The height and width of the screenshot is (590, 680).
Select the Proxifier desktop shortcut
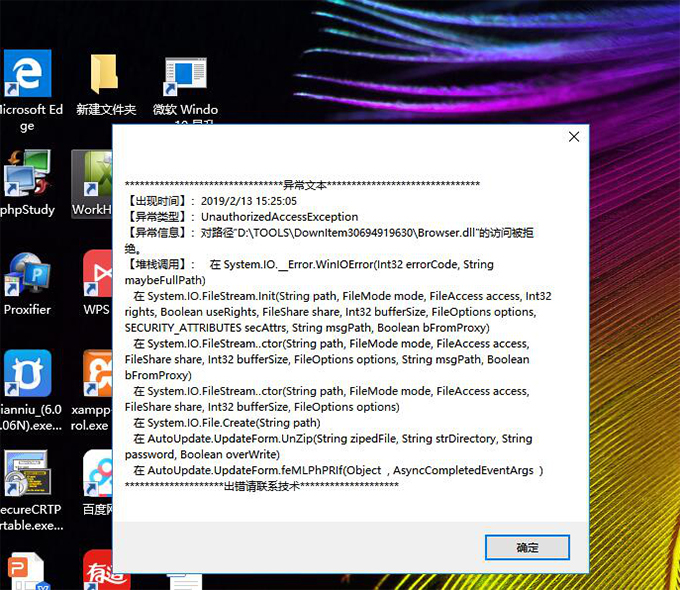(x=27, y=275)
